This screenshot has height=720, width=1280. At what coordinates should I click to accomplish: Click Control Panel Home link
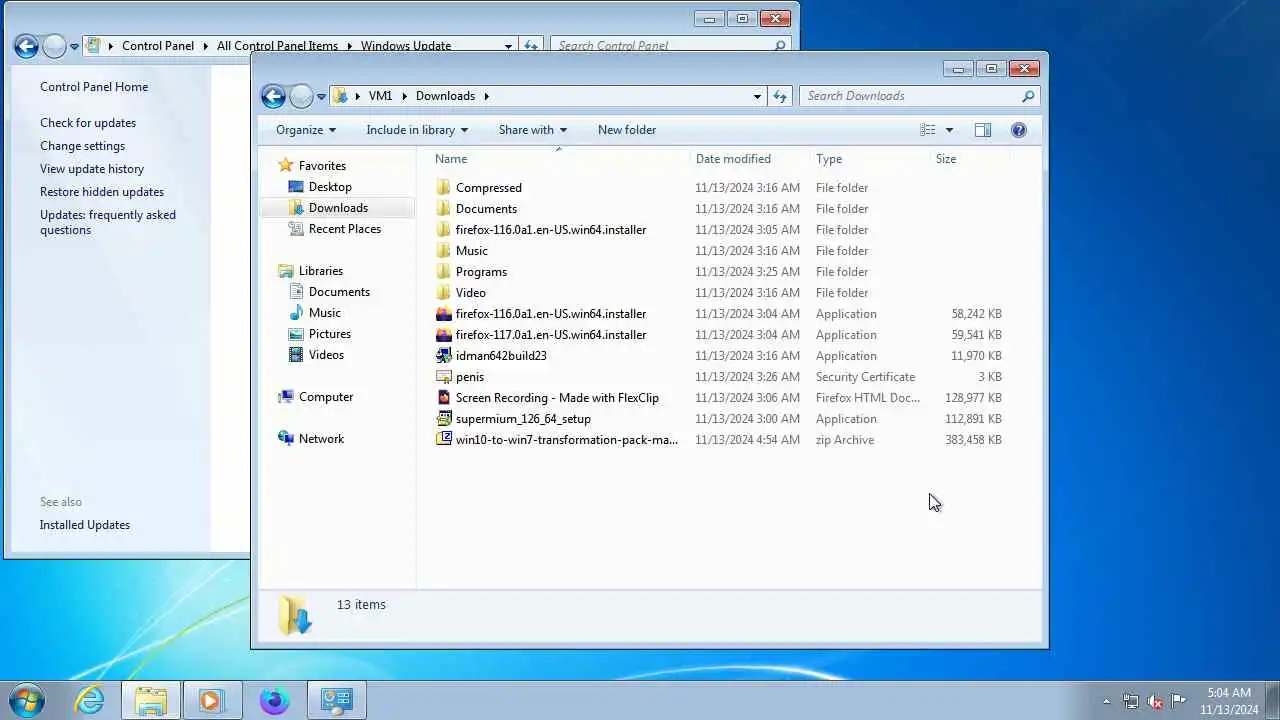[x=94, y=87]
